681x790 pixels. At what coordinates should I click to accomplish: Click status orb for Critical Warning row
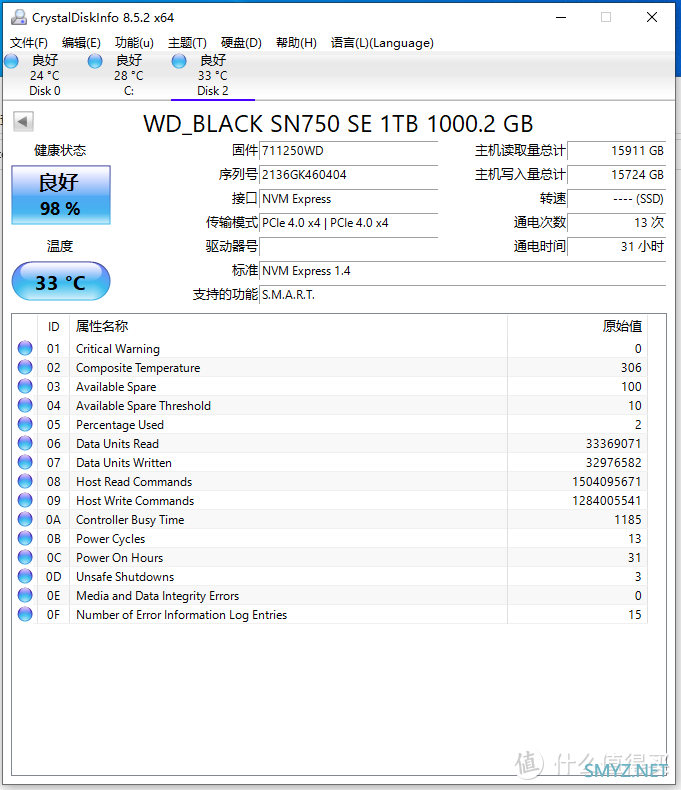pos(25,348)
